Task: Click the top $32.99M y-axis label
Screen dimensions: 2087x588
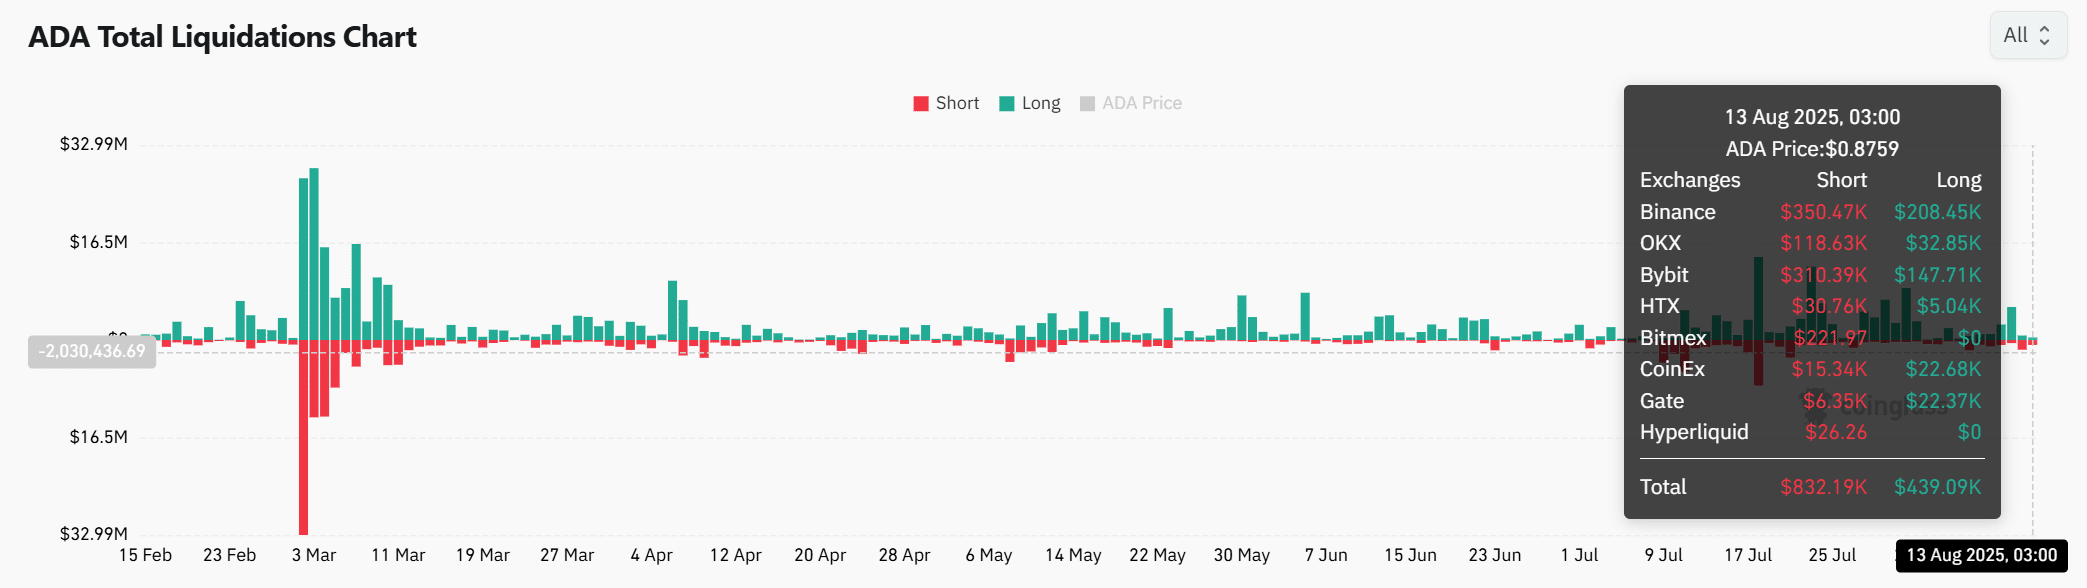Action: tap(94, 144)
